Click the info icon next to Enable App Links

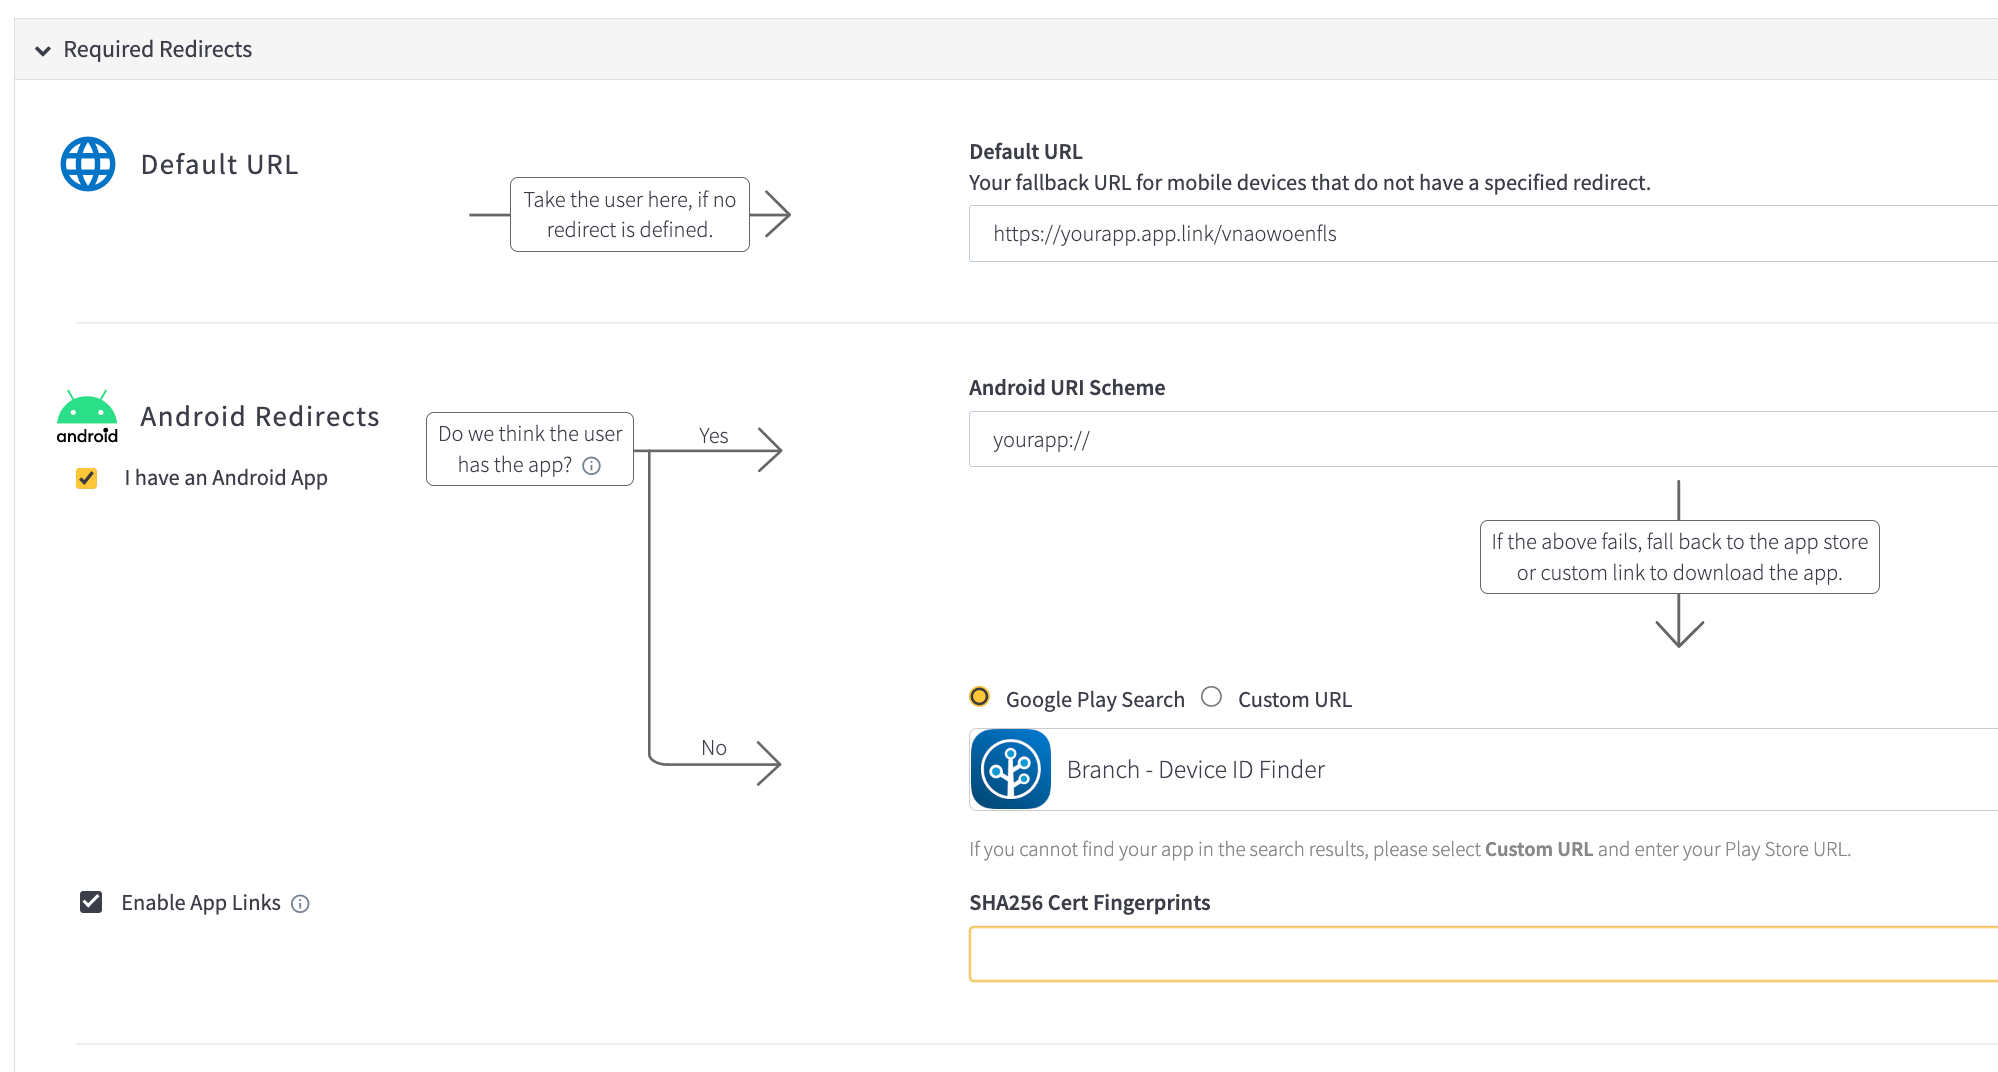coord(300,904)
